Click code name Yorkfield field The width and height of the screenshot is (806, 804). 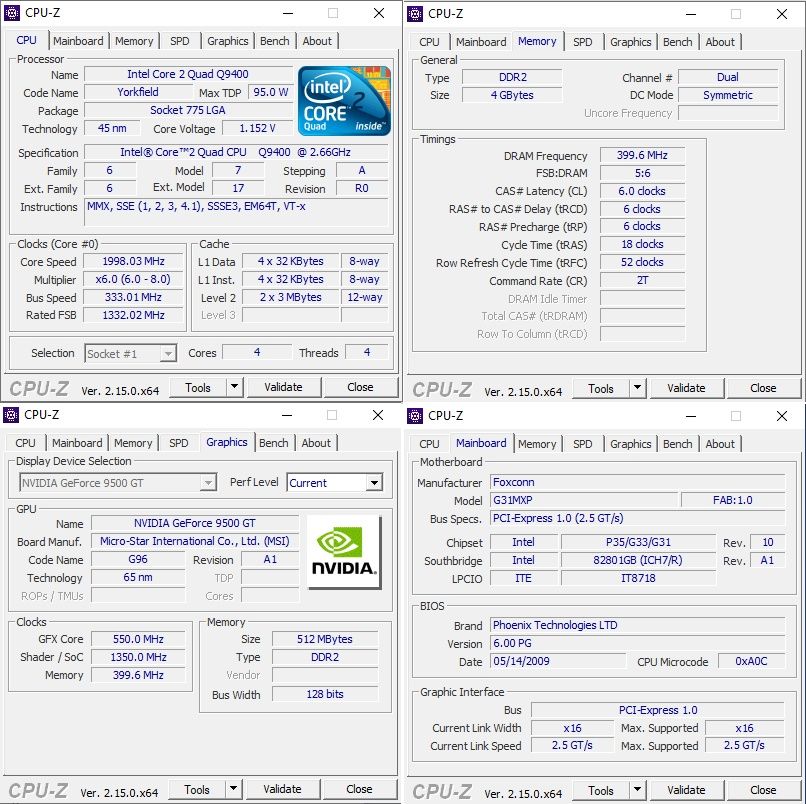138,92
